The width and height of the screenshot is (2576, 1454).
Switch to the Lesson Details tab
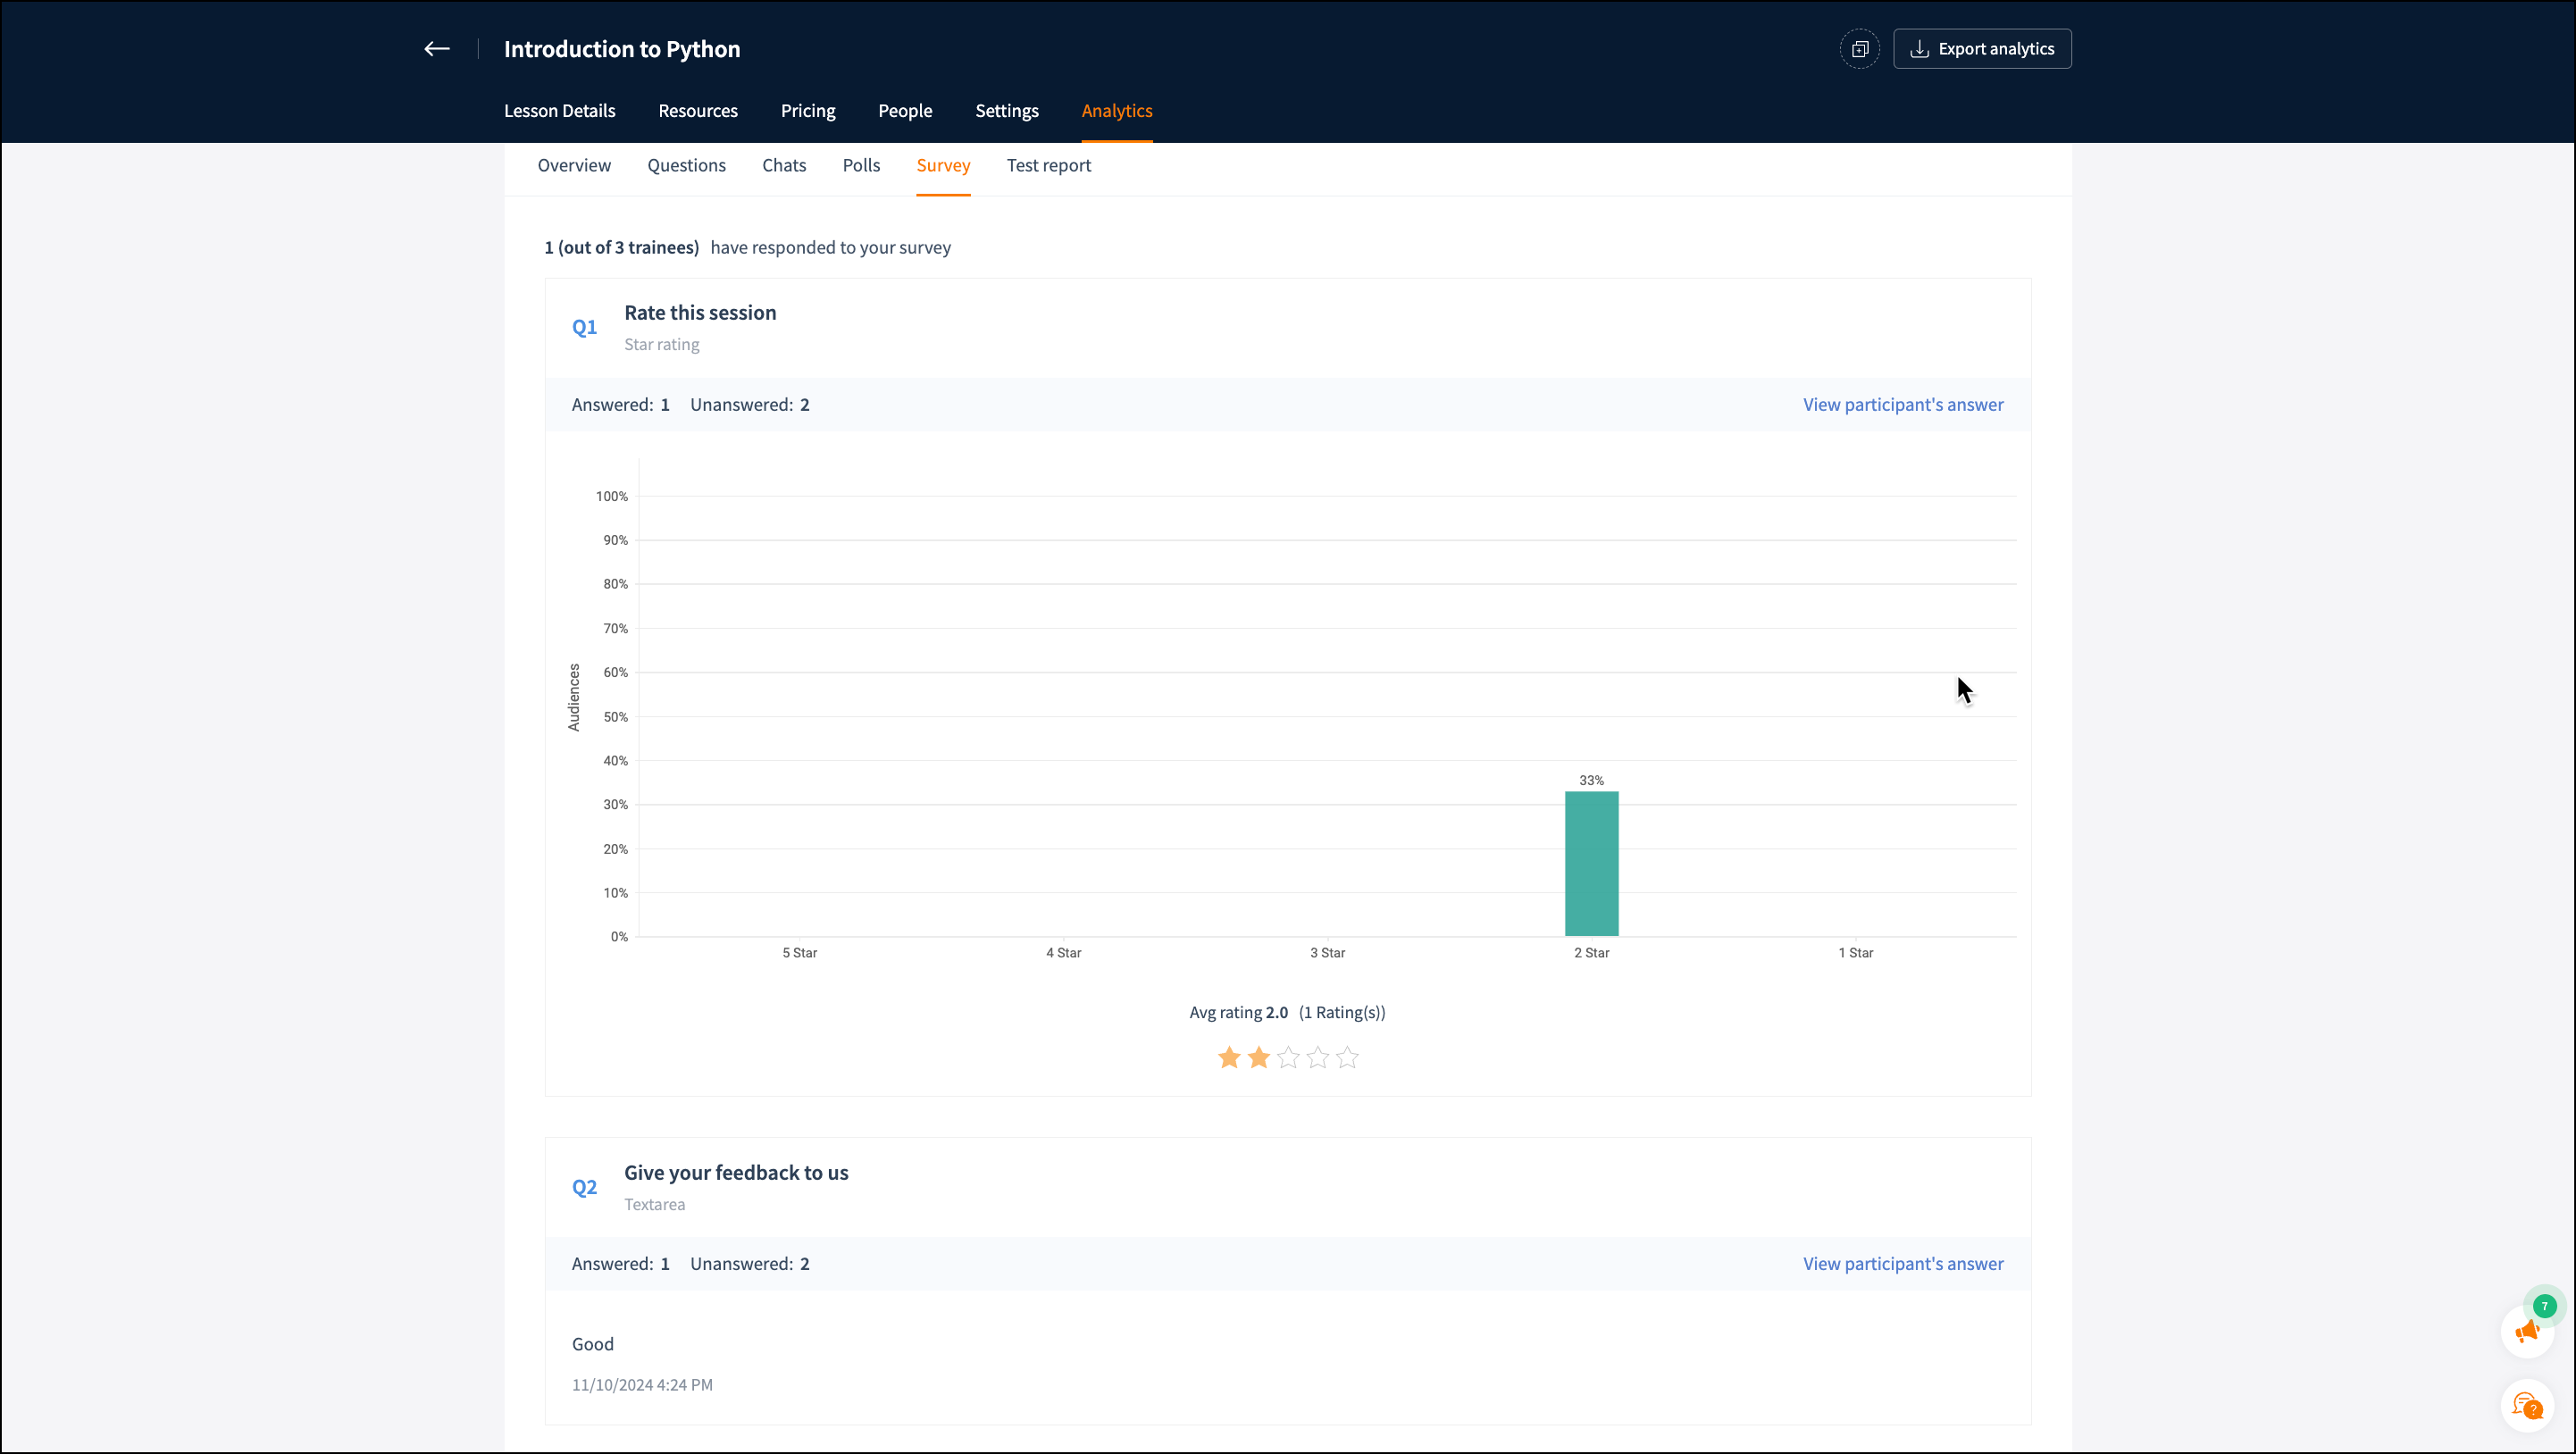pyautogui.click(x=559, y=111)
